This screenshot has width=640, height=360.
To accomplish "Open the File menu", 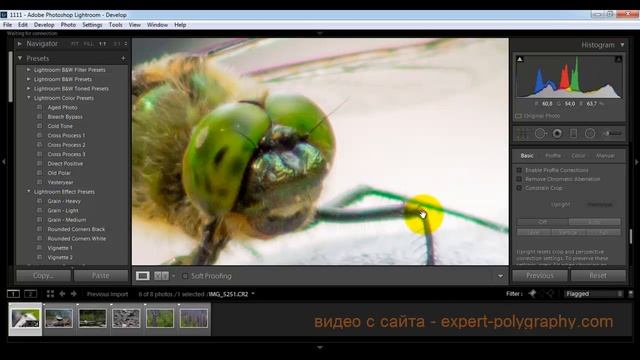I will tap(7, 25).
